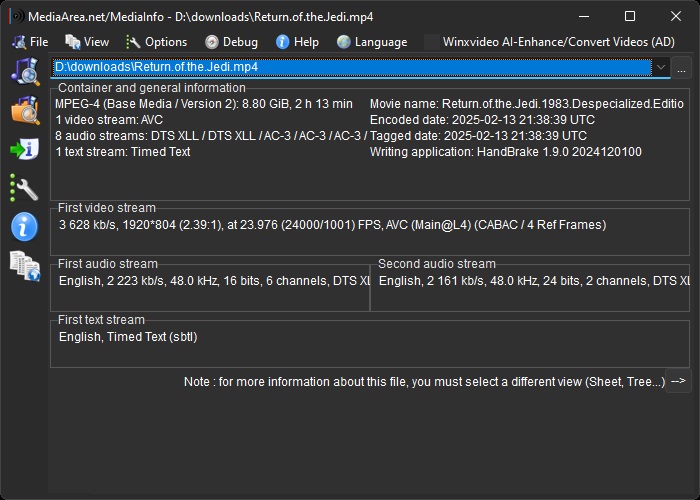The width and height of the screenshot is (700, 500).
Task: Click the '-->' view switch button
Action: tap(678, 381)
